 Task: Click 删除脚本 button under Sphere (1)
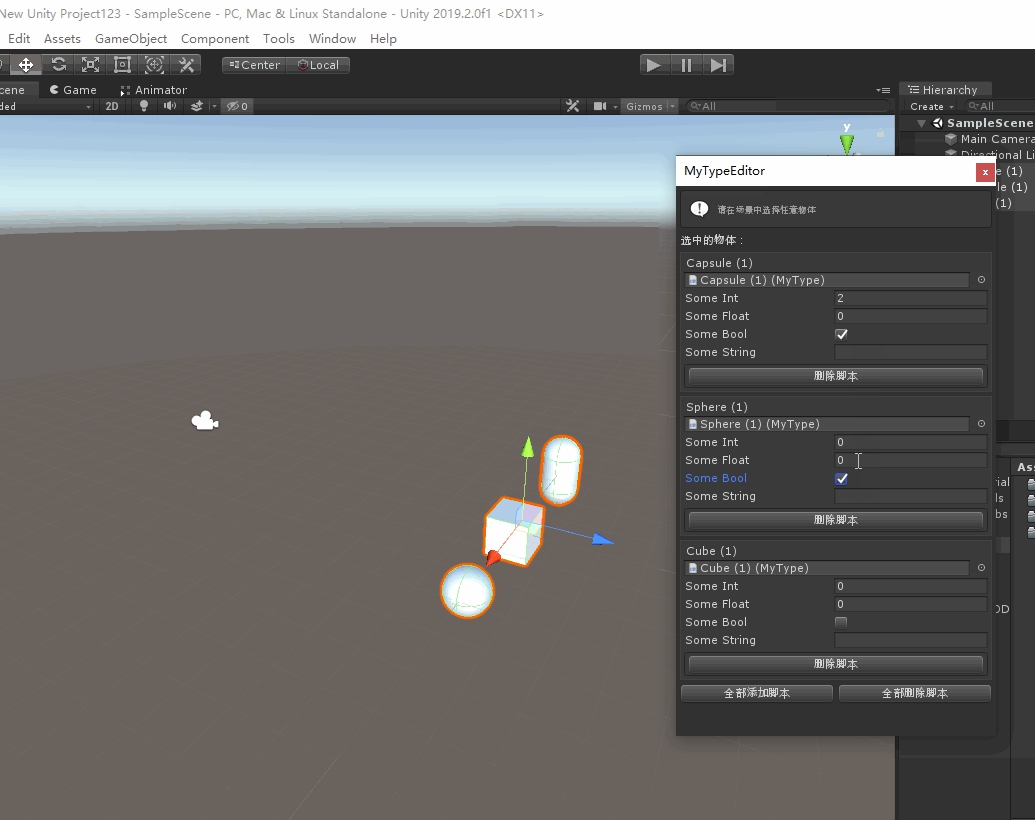pos(836,520)
